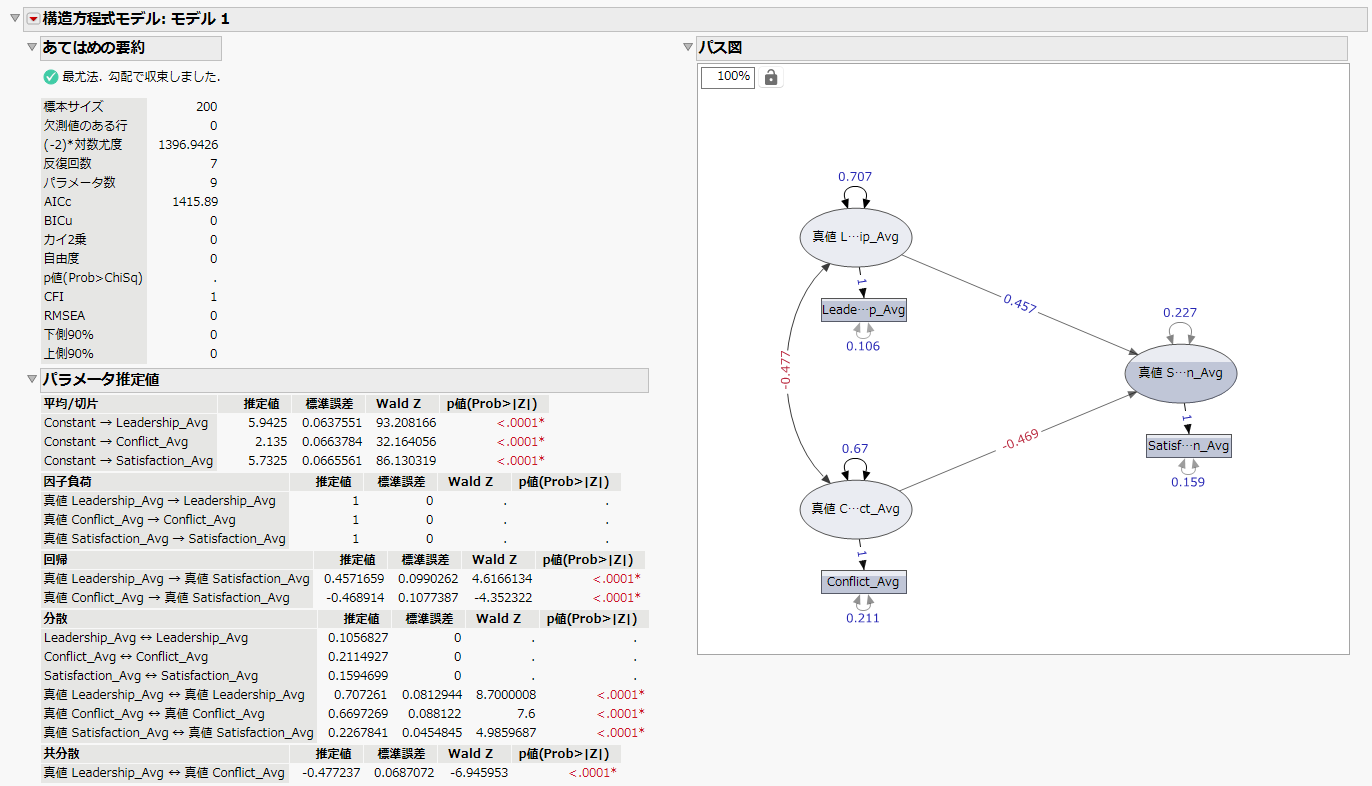Screen dimensions: 1372x786
Task: Select the Leade···p_Avg observed variable box
Action: click(x=863, y=310)
